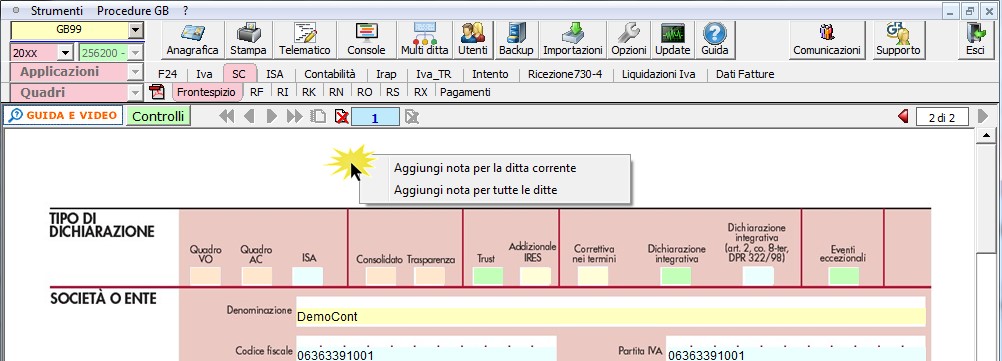Toggle the Trust checkbox field
This screenshot has height=361, width=1002.
[488, 276]
